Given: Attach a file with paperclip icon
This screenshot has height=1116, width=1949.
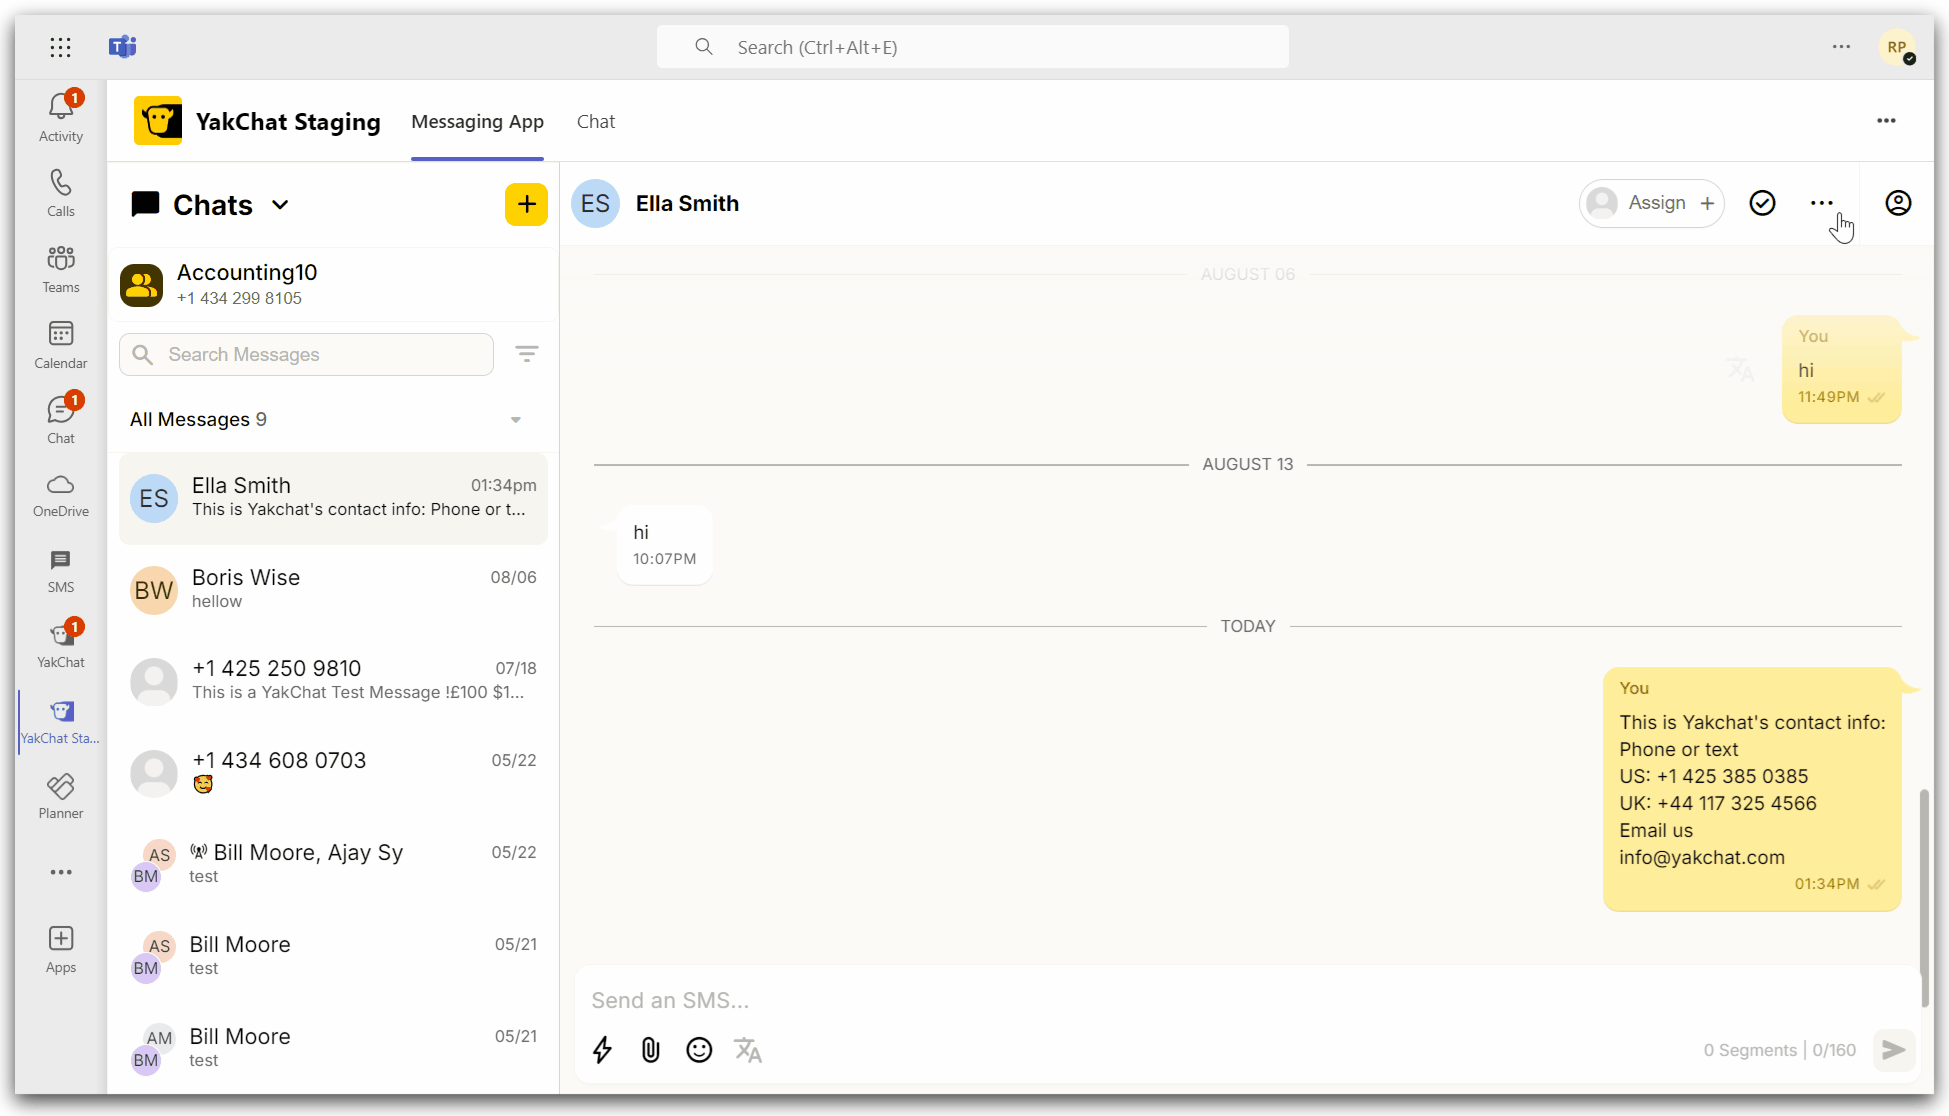Looking at the screenshot, I should [x=651, y=1050].
